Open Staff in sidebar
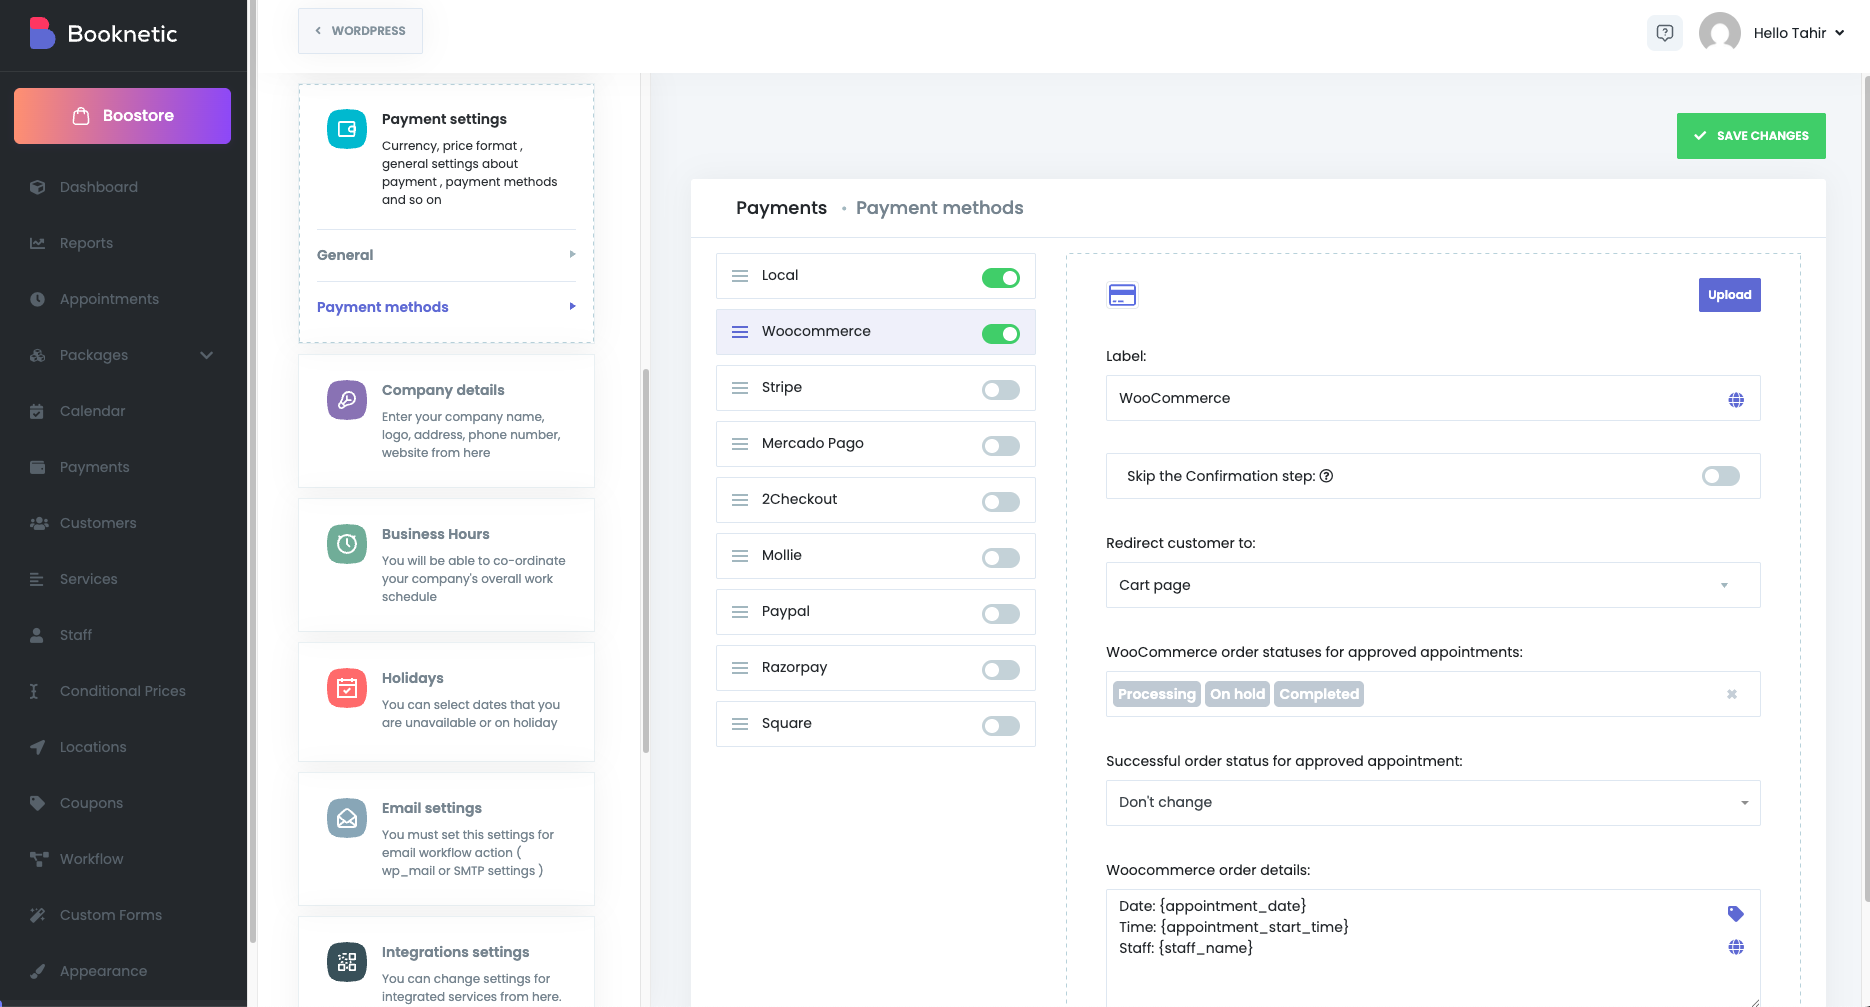 click(x=76, y=635)
